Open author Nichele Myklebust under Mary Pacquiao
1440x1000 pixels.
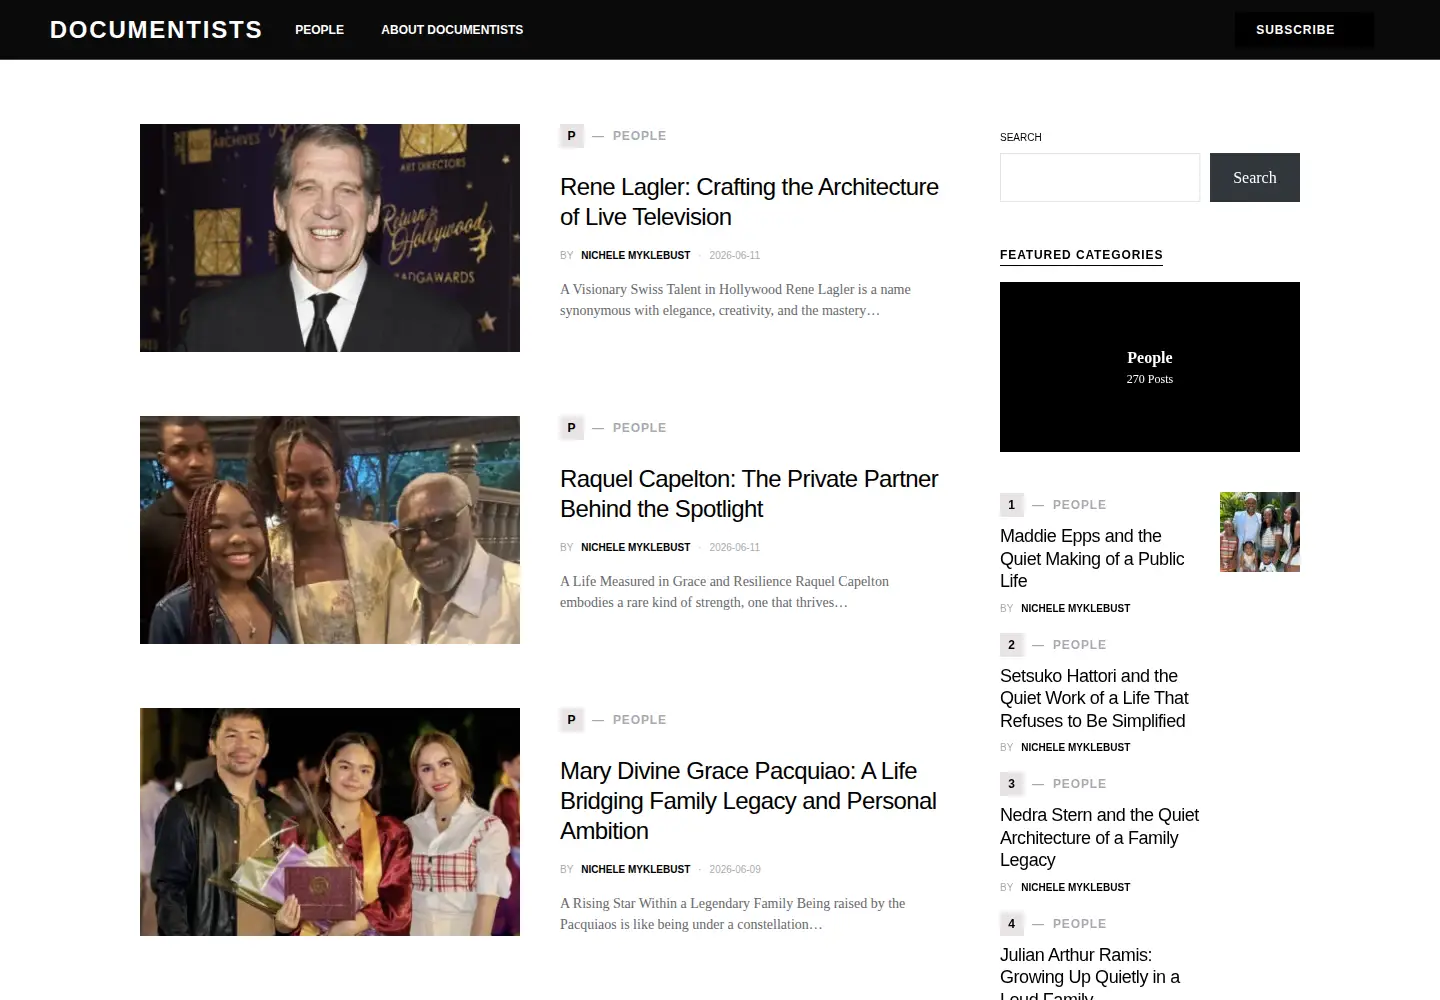tap(635, 870)
